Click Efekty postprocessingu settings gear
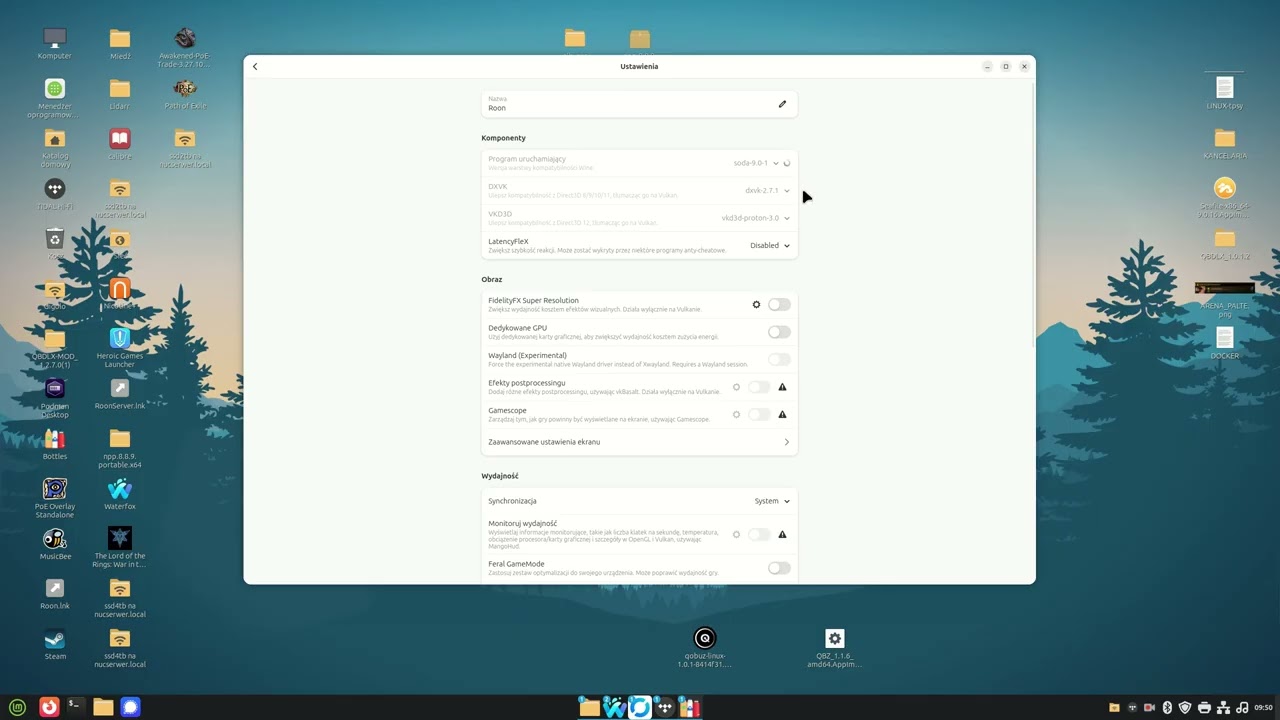 (737, 387)
